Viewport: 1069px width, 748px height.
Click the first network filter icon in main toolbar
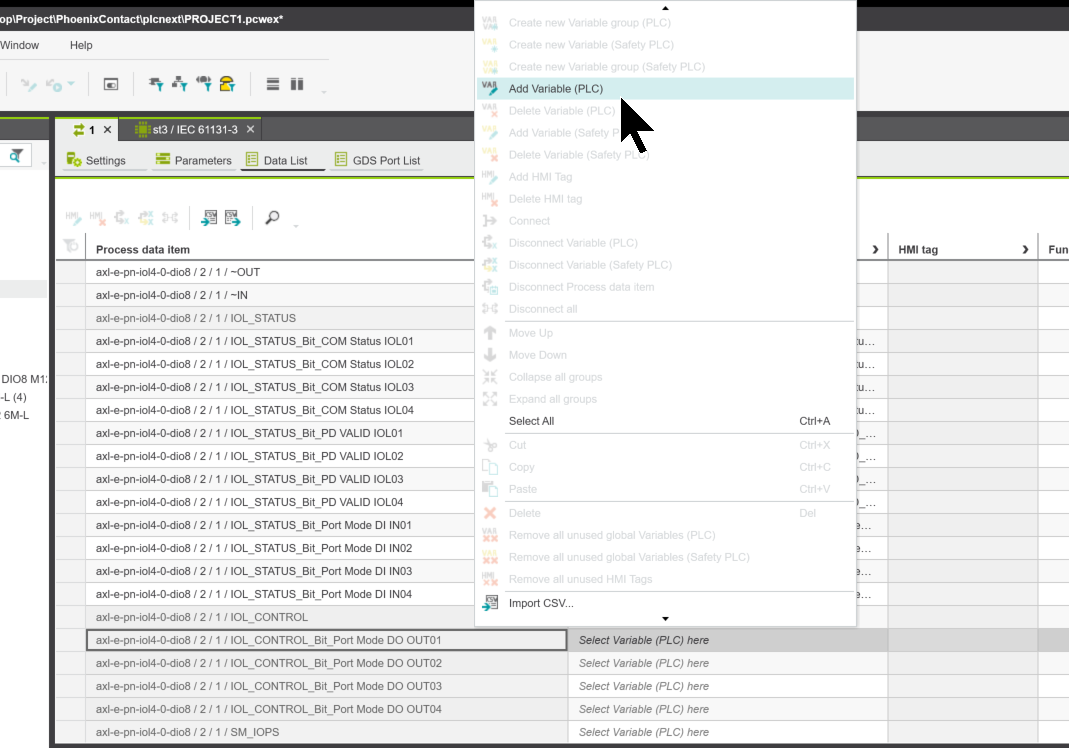click(x=156, y=84)
